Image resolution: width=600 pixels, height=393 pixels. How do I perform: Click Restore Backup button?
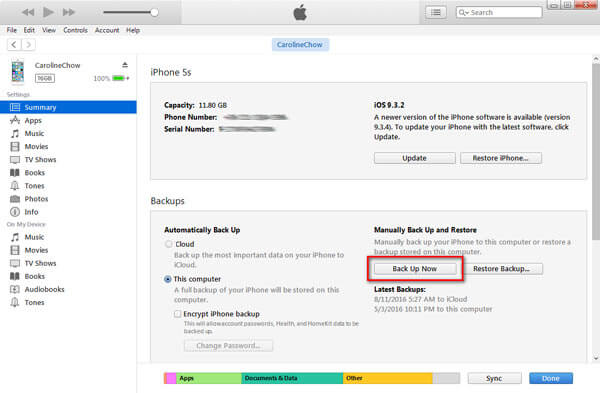coord(501,269)
